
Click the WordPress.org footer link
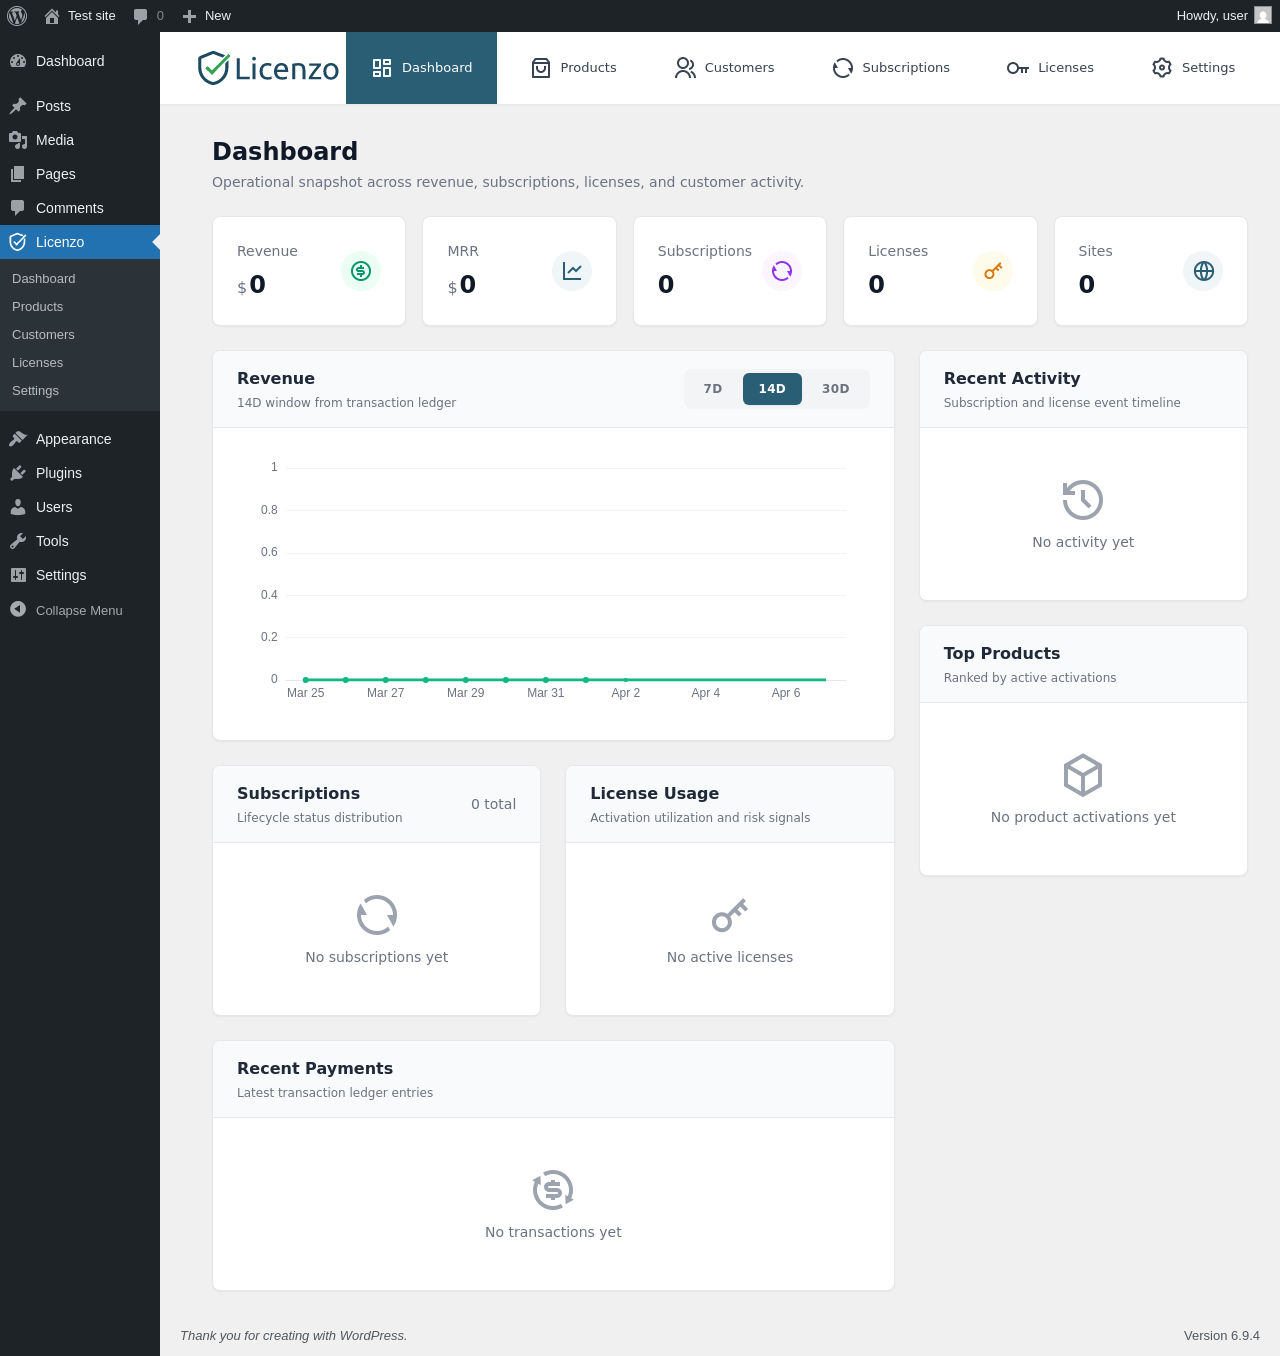click(x=373, y=1336)
